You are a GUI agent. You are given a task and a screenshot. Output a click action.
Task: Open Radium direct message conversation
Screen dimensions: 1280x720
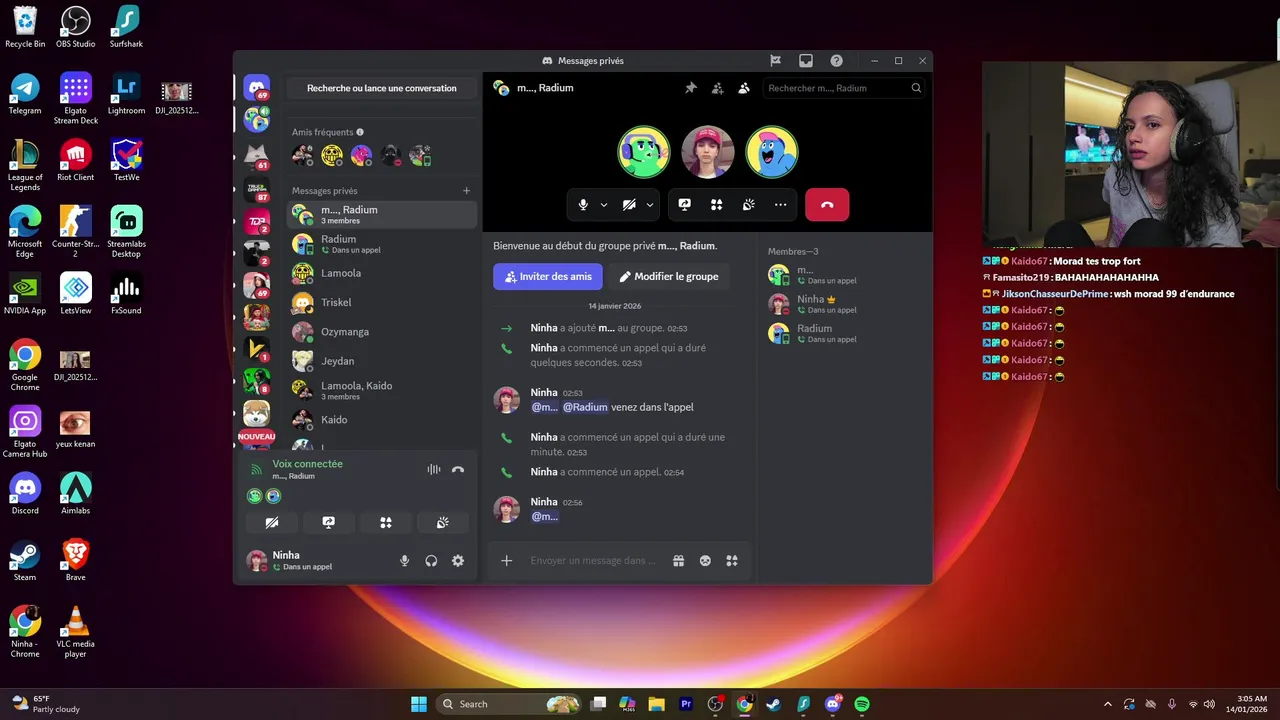pyautogui.click(x=382, y=244)
